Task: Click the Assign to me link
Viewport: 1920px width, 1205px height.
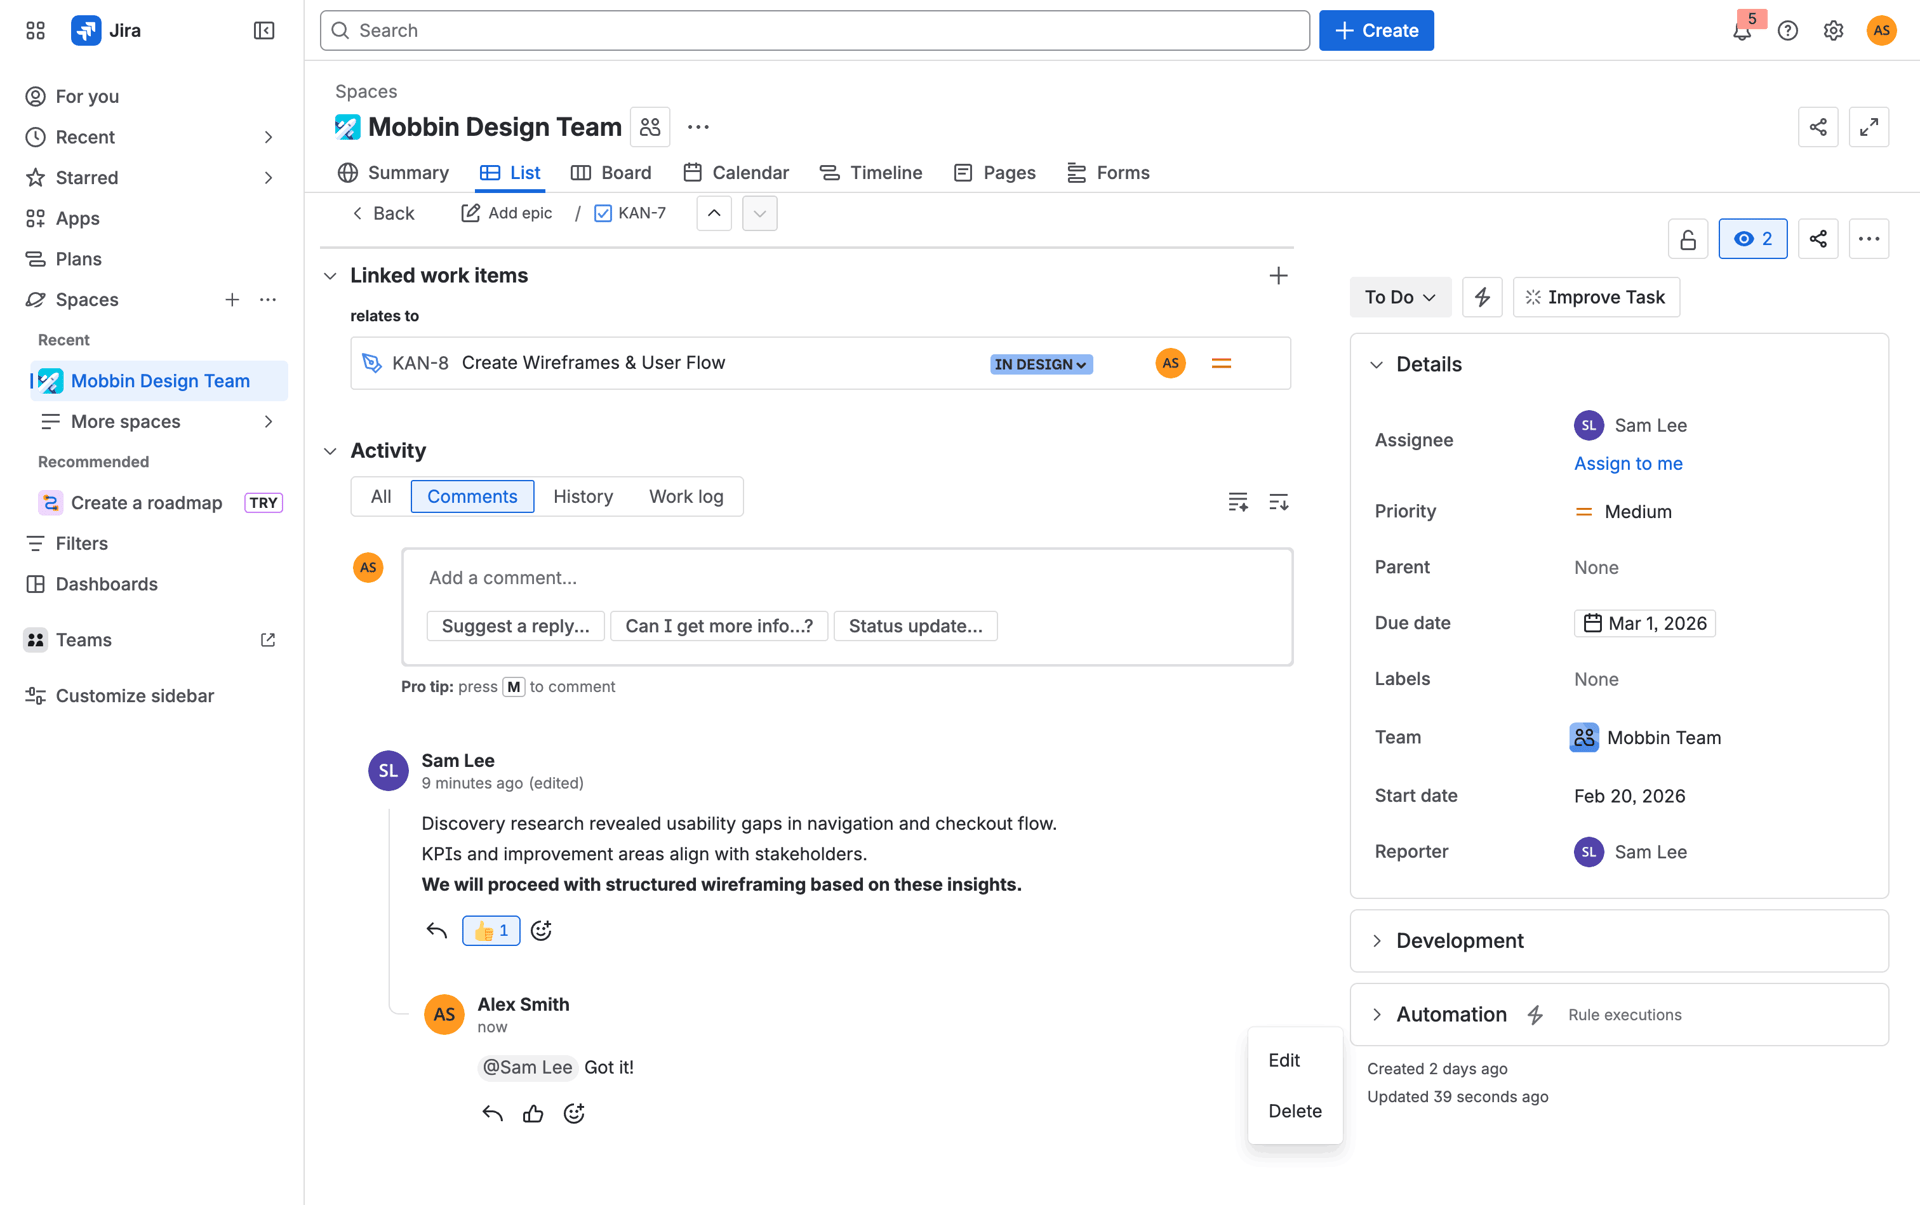Action: pos(1628,464)
